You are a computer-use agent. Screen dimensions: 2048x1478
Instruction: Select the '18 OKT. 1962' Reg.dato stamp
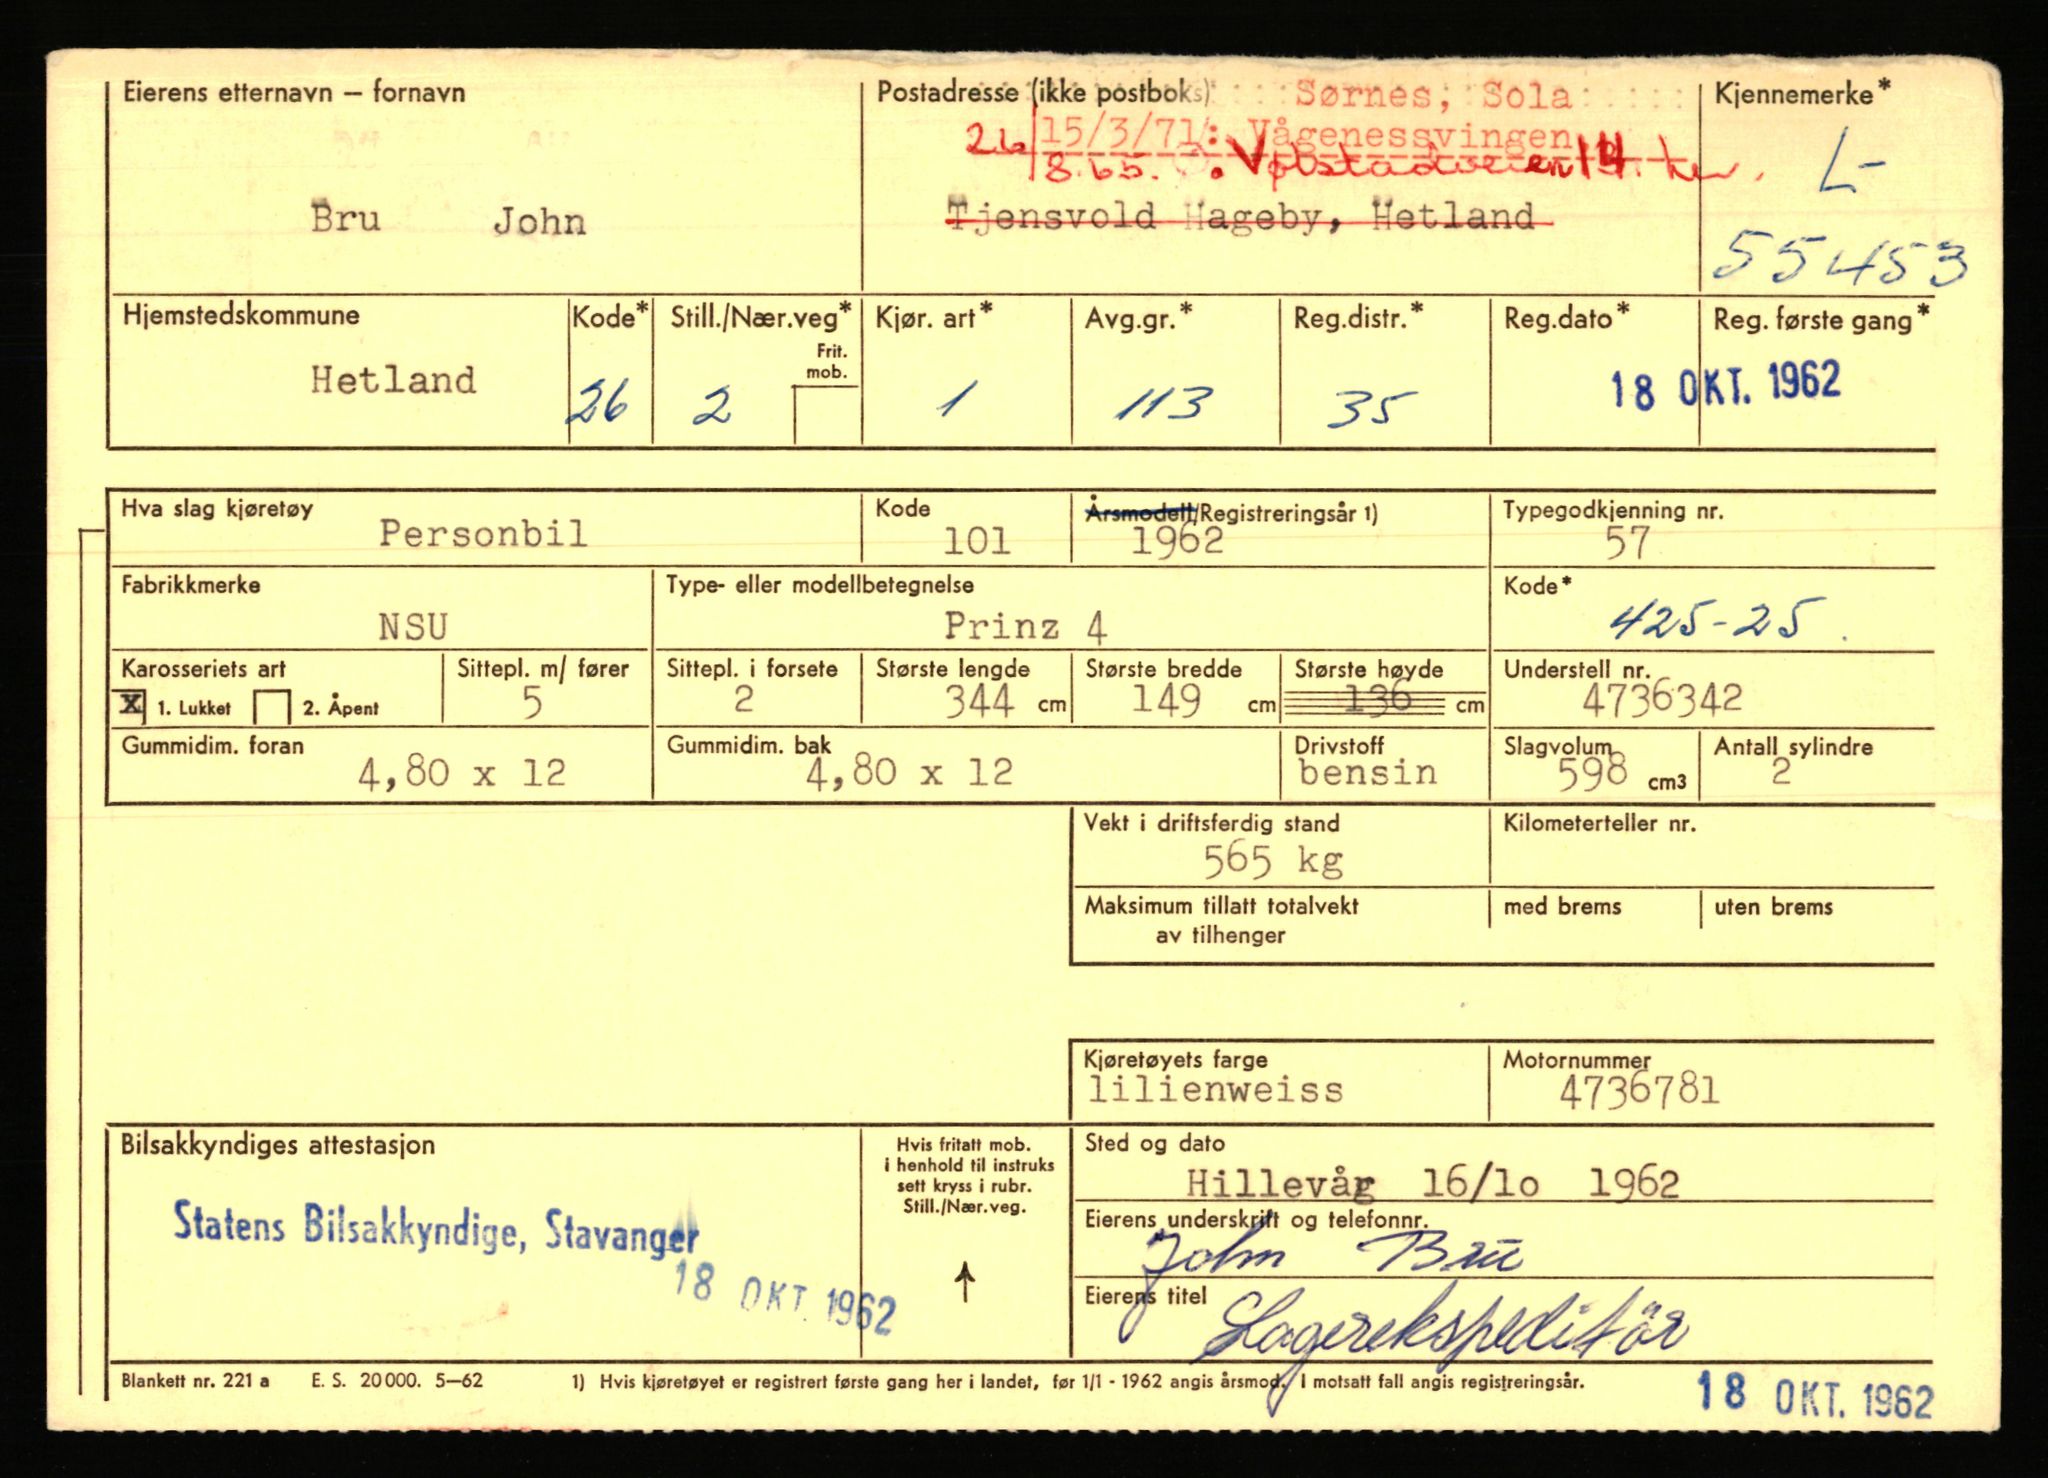[1725, 384]
